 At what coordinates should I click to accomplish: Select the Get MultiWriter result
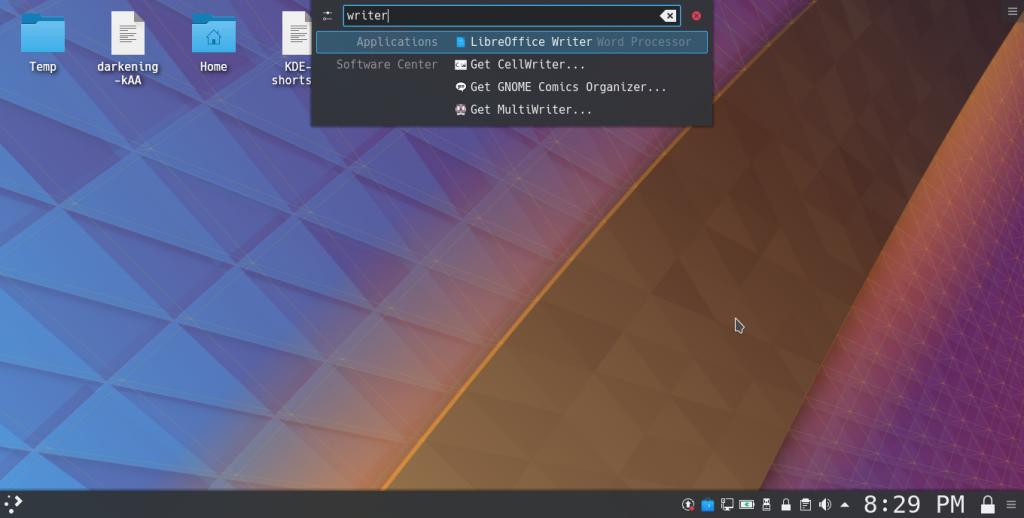pos(530,110)
